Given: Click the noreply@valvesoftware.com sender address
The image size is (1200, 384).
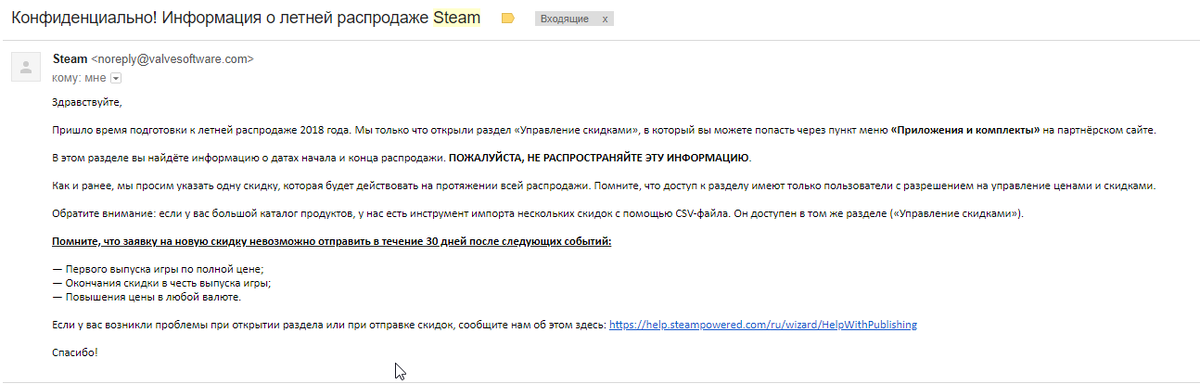Looking at the screenshot, I should click(x=172, y=59).
